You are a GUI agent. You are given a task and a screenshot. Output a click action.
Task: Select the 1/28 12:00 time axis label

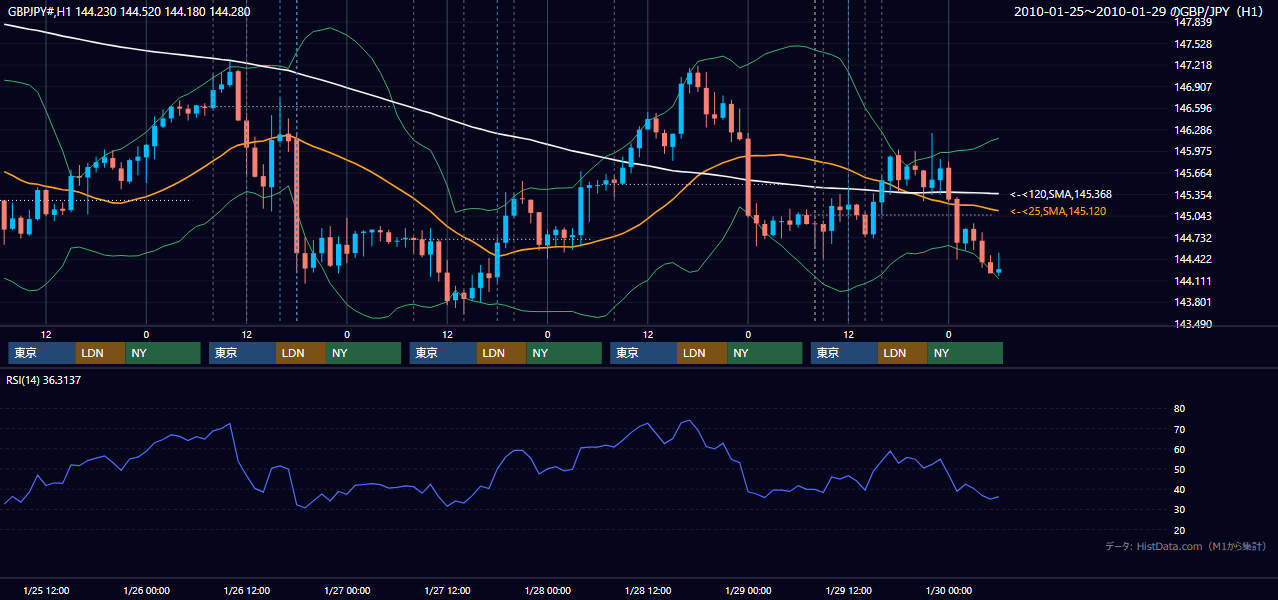tap(648, 590)
